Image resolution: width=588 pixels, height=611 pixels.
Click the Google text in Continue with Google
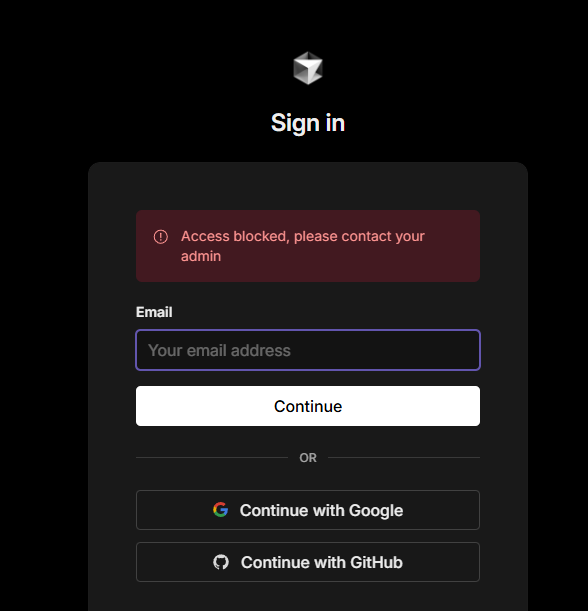[x=376, y=510]
